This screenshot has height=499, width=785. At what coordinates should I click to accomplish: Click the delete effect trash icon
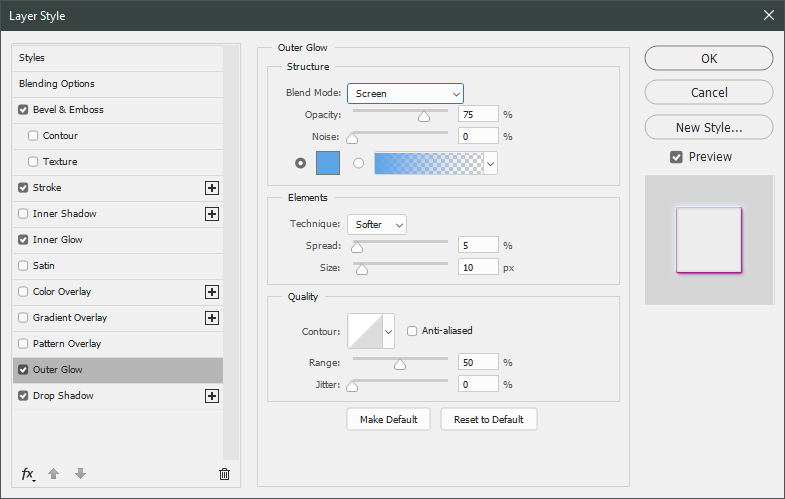pos(224,474)
